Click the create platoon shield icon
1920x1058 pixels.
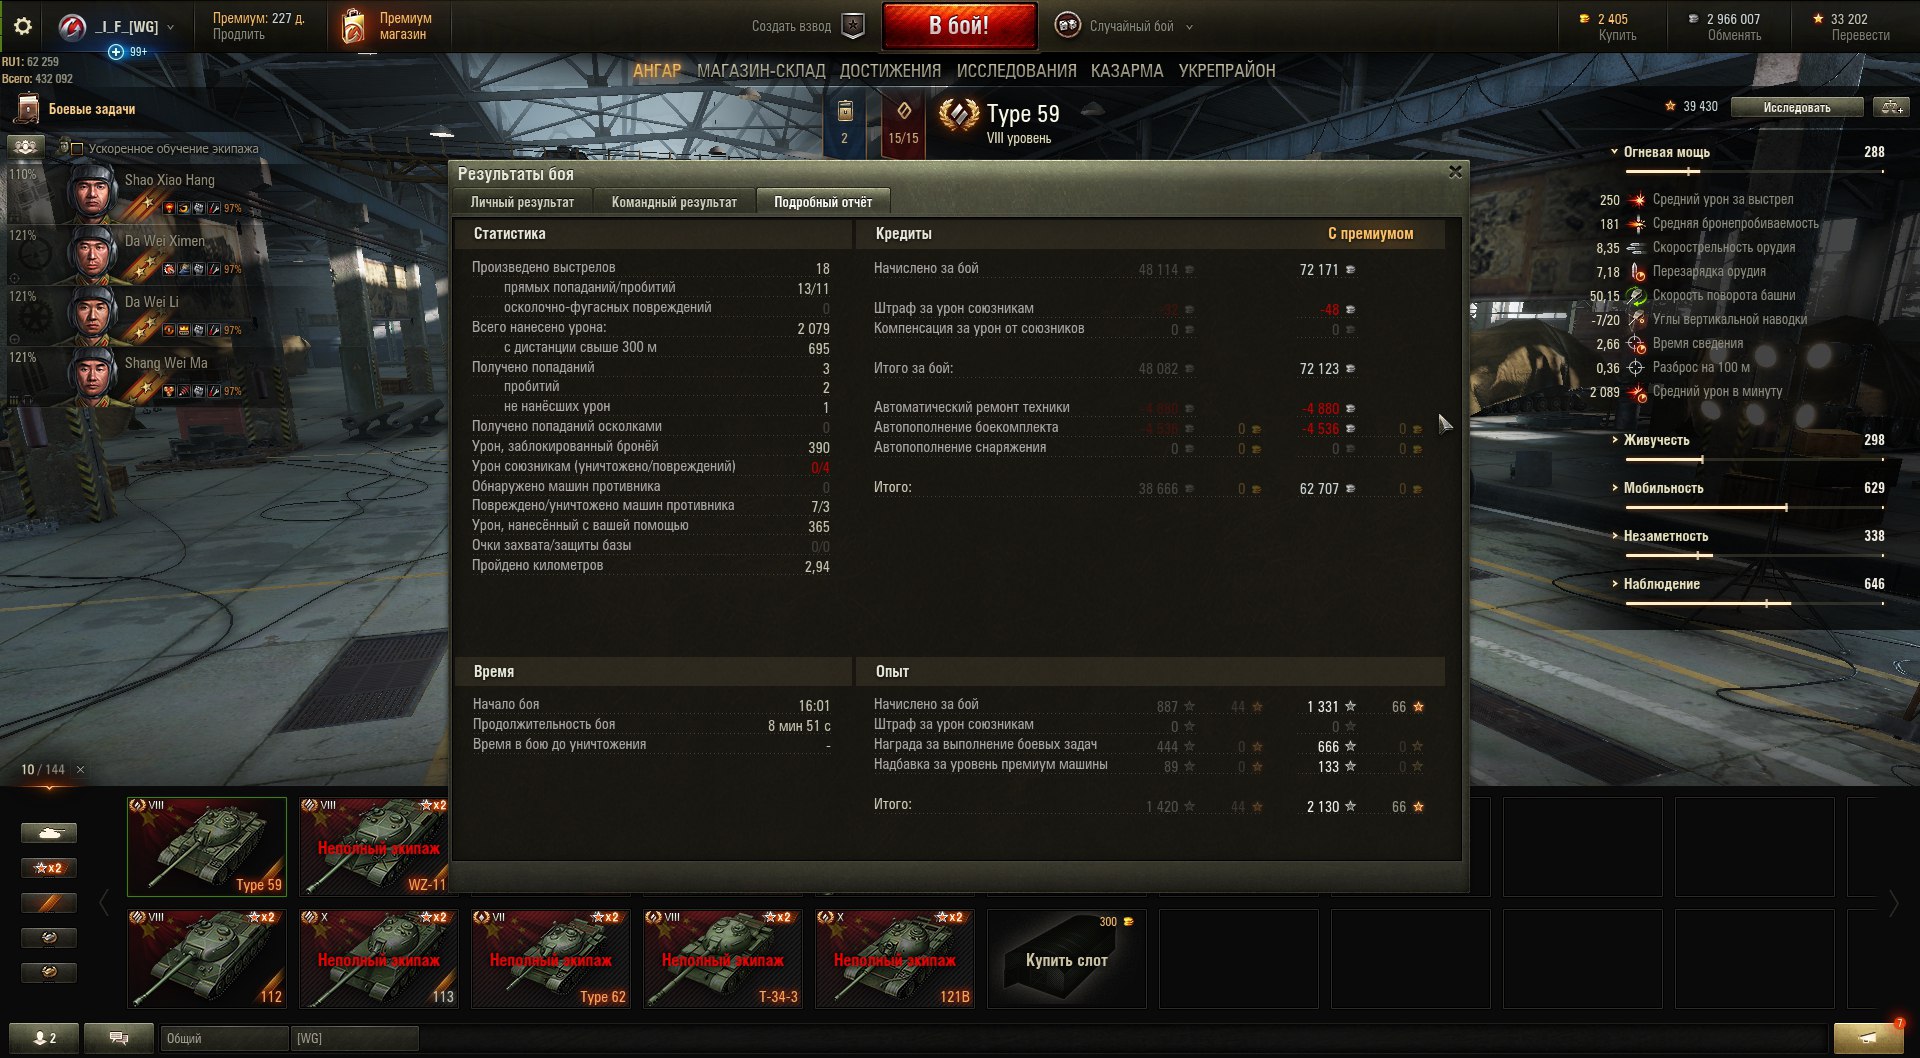click(853, 26)
